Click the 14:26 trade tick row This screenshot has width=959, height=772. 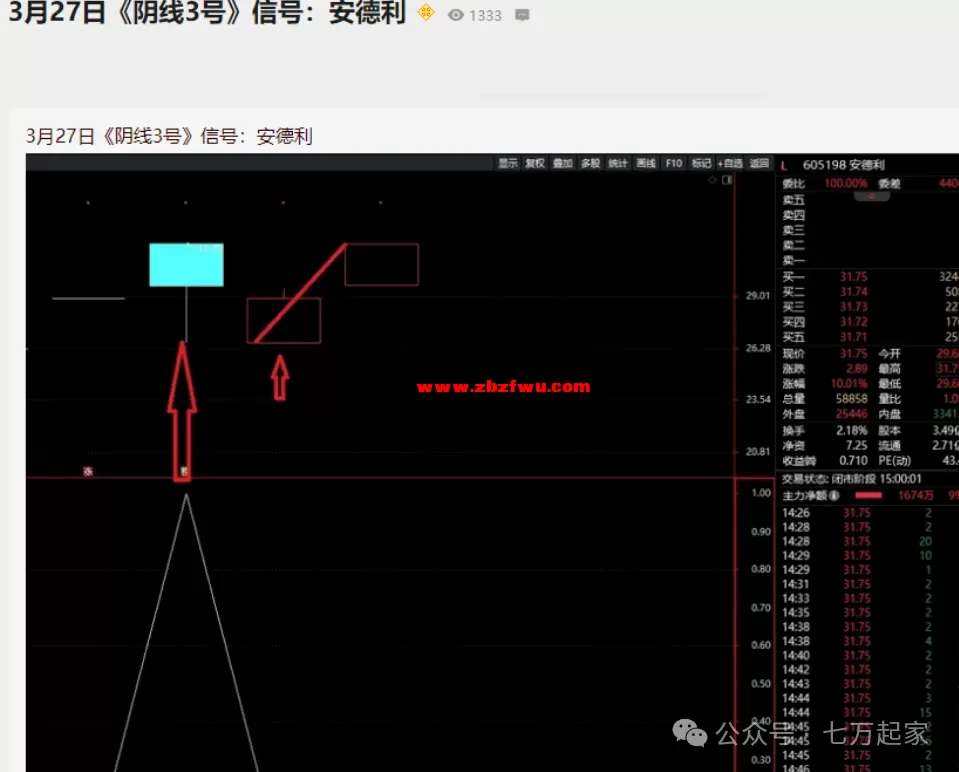(x=857, y=513)
